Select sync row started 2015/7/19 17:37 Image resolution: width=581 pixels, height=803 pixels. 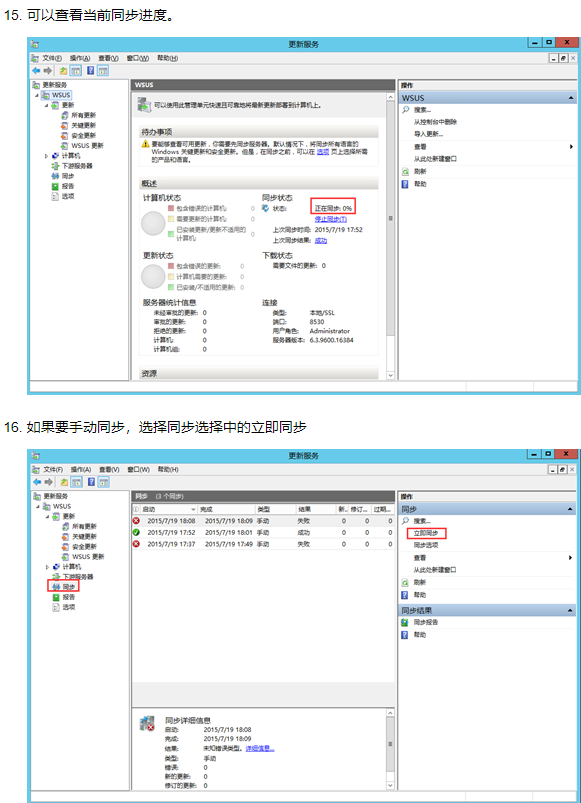point(263,544)
